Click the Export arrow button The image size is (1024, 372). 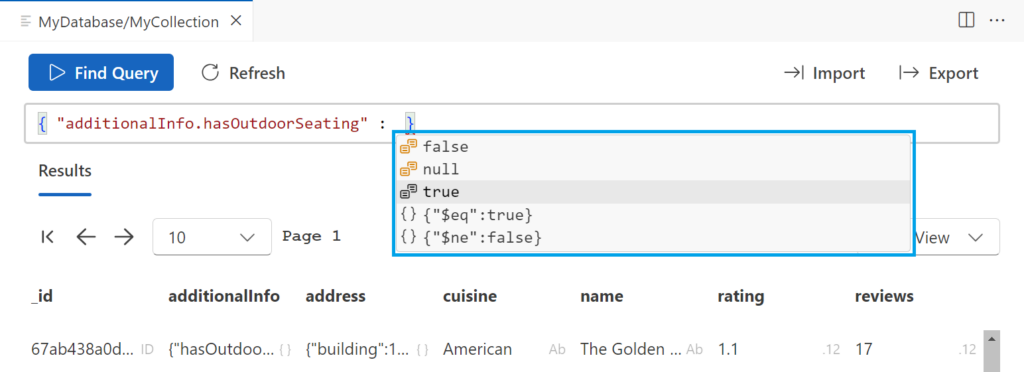tap(938, 73)
